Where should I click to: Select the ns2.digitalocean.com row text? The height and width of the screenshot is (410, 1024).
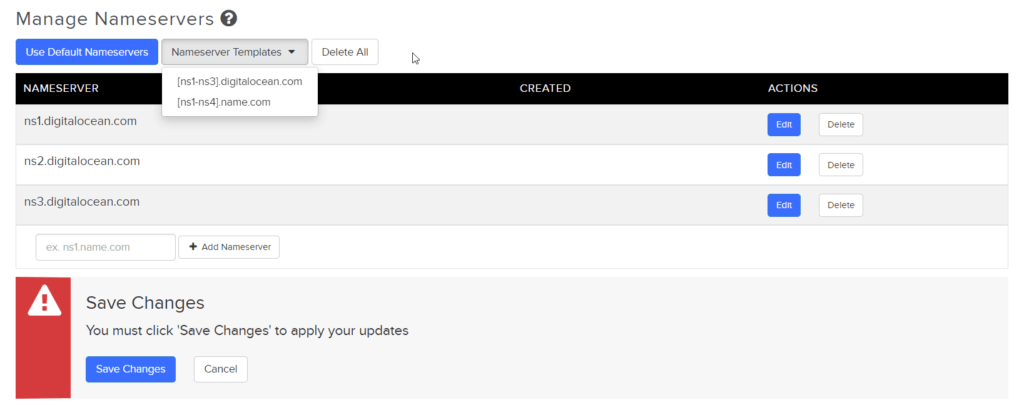click(x=81, y=161)
